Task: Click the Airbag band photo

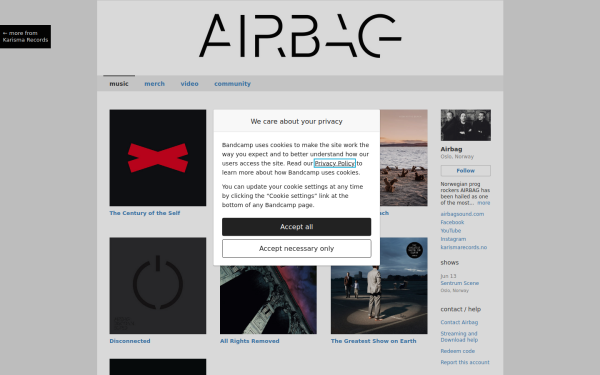Action: 466,125
